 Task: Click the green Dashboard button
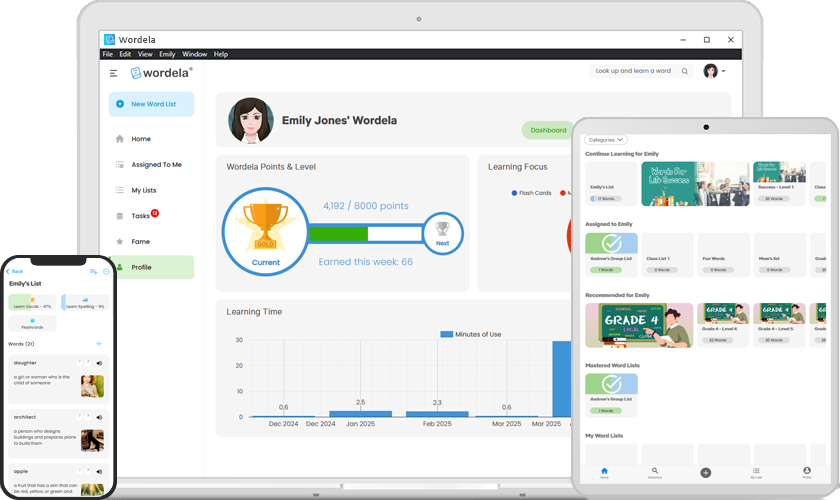(548, 130)
